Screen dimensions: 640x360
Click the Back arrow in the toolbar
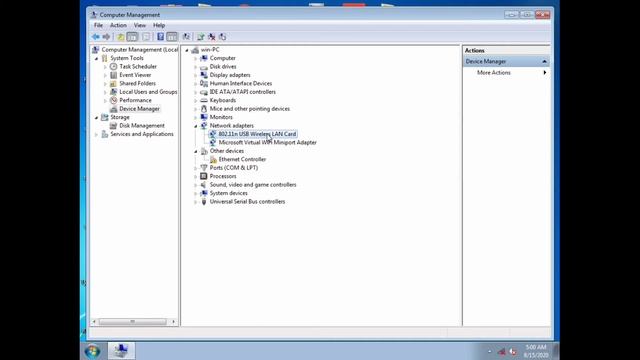[x=96, y=37]
